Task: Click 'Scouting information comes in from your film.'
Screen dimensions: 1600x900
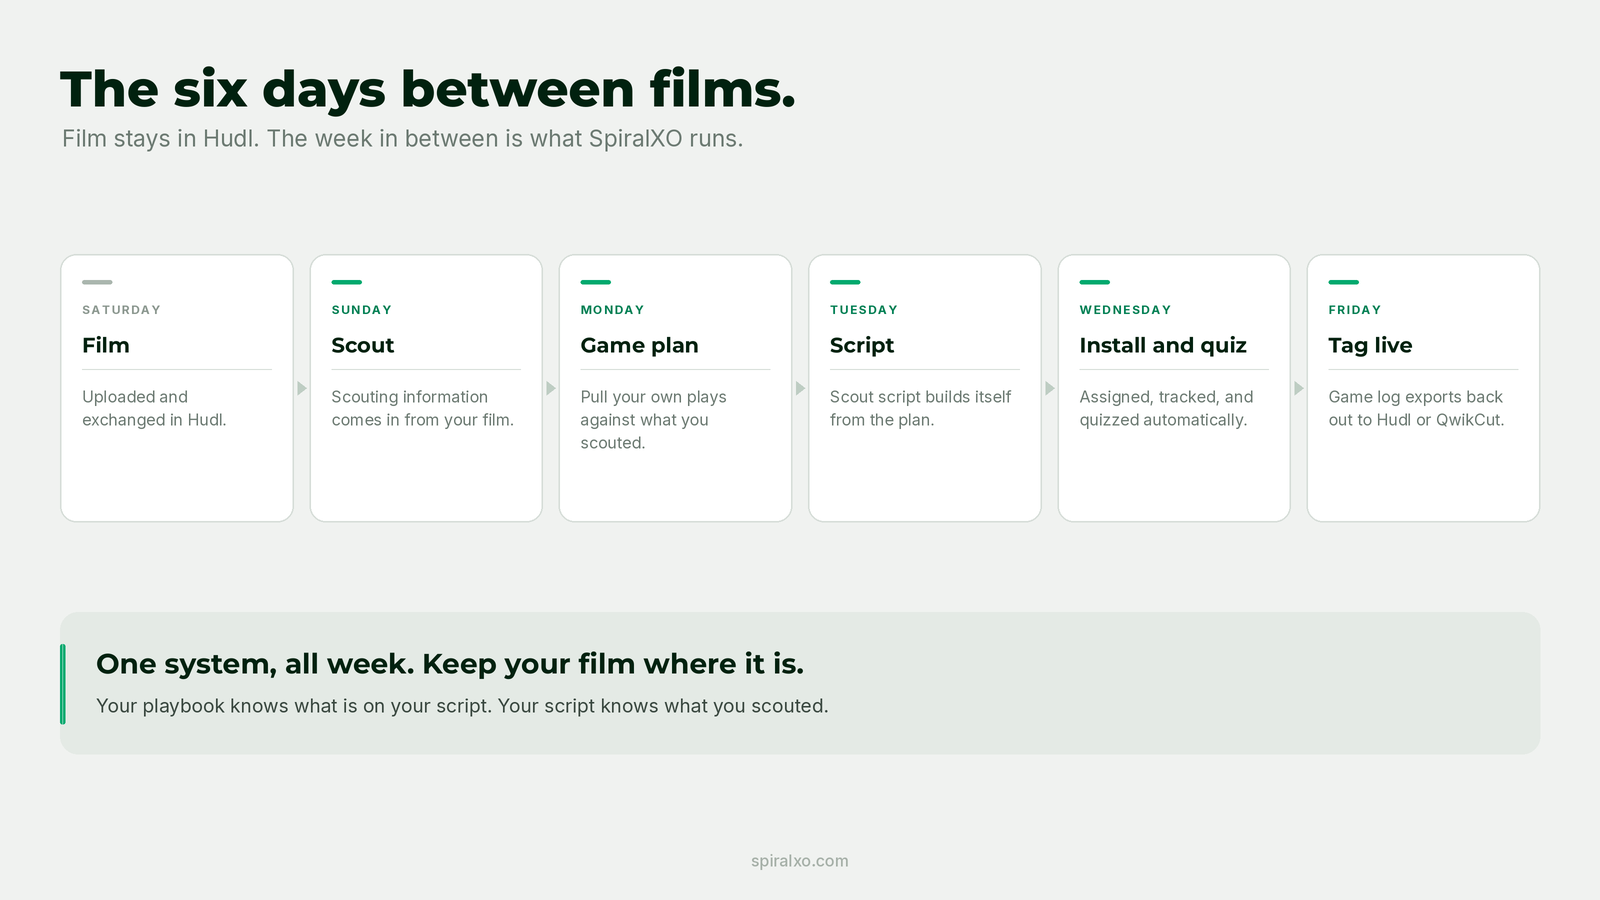Action: point(422,408)
